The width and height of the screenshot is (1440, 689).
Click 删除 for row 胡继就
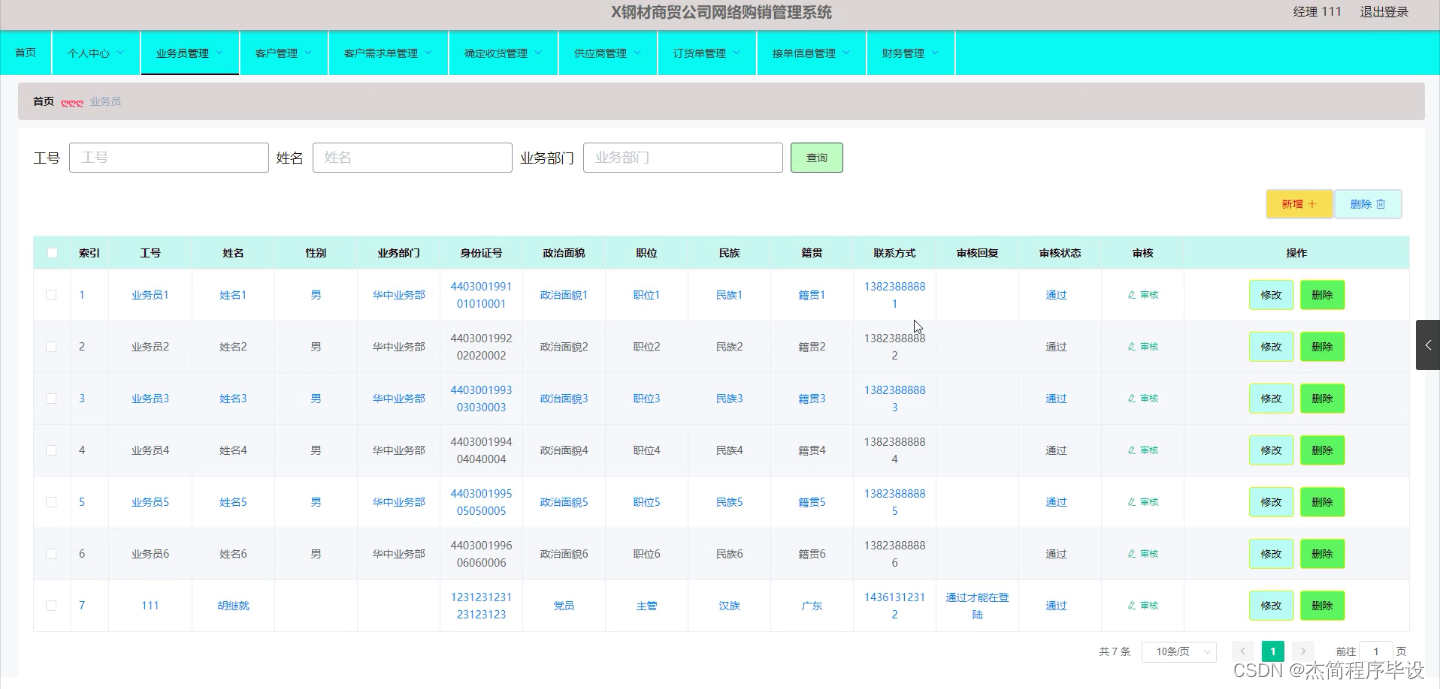tap(1322, 605)
